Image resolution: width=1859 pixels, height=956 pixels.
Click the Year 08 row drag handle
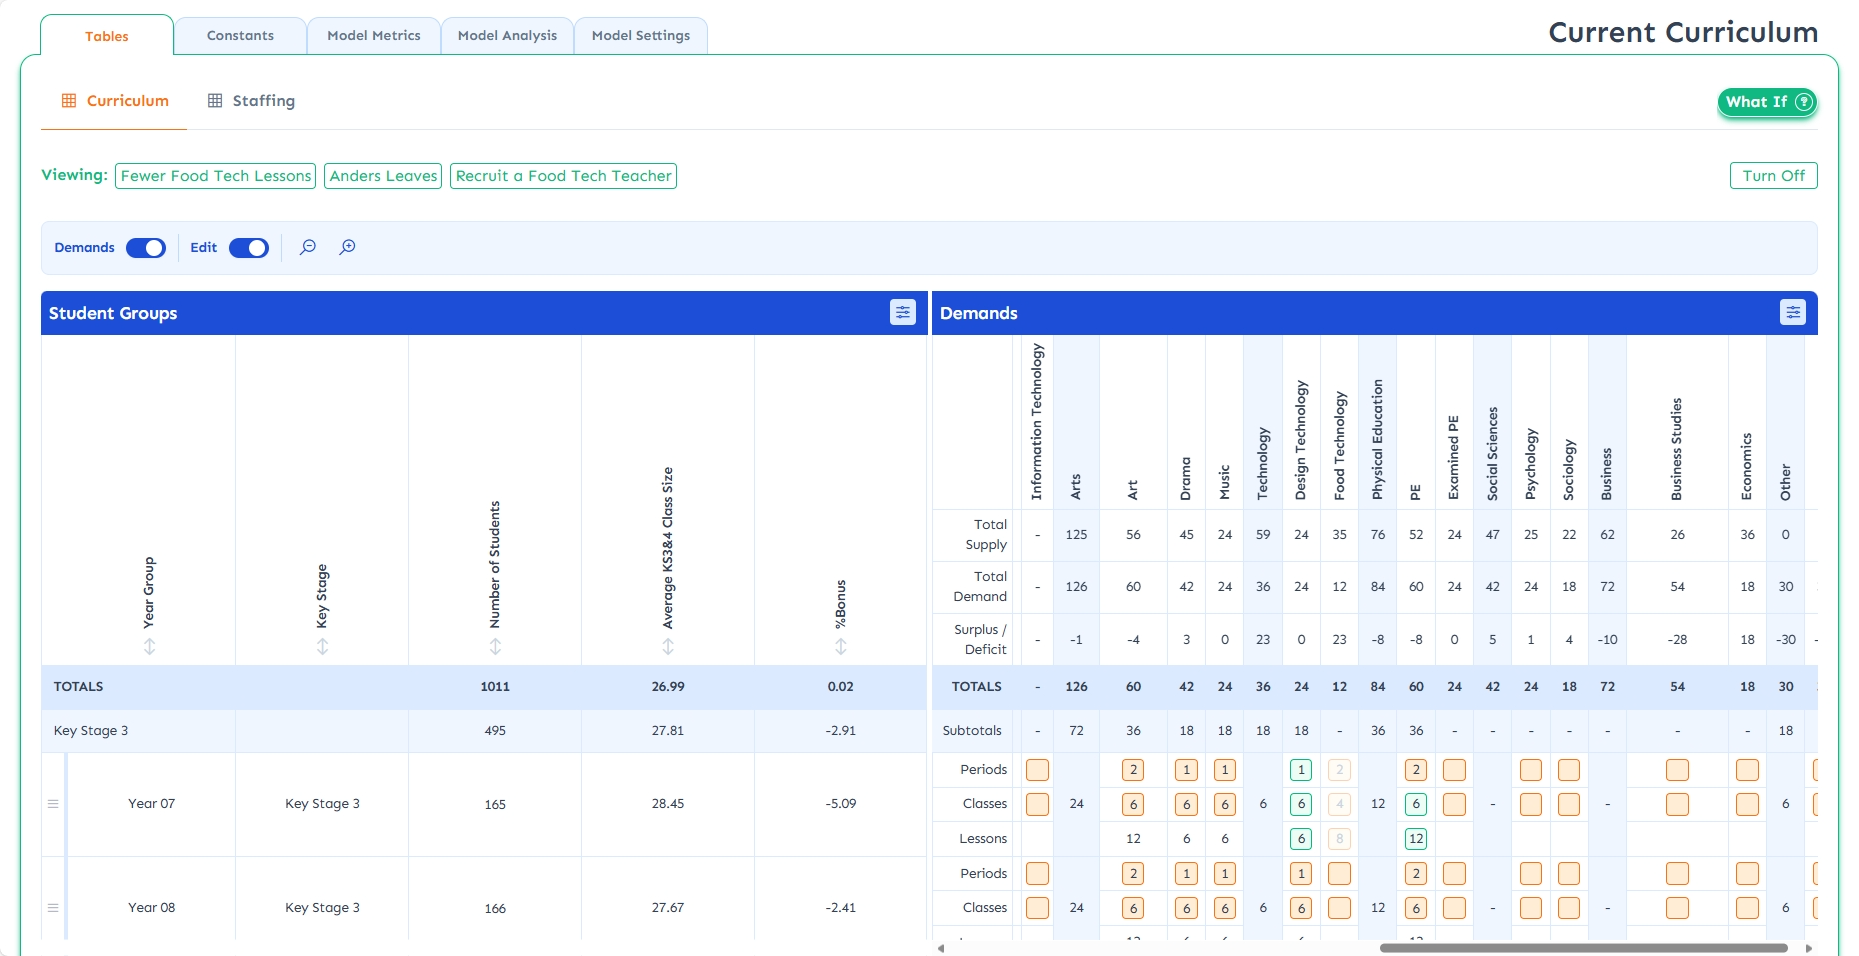pos(53,908)
